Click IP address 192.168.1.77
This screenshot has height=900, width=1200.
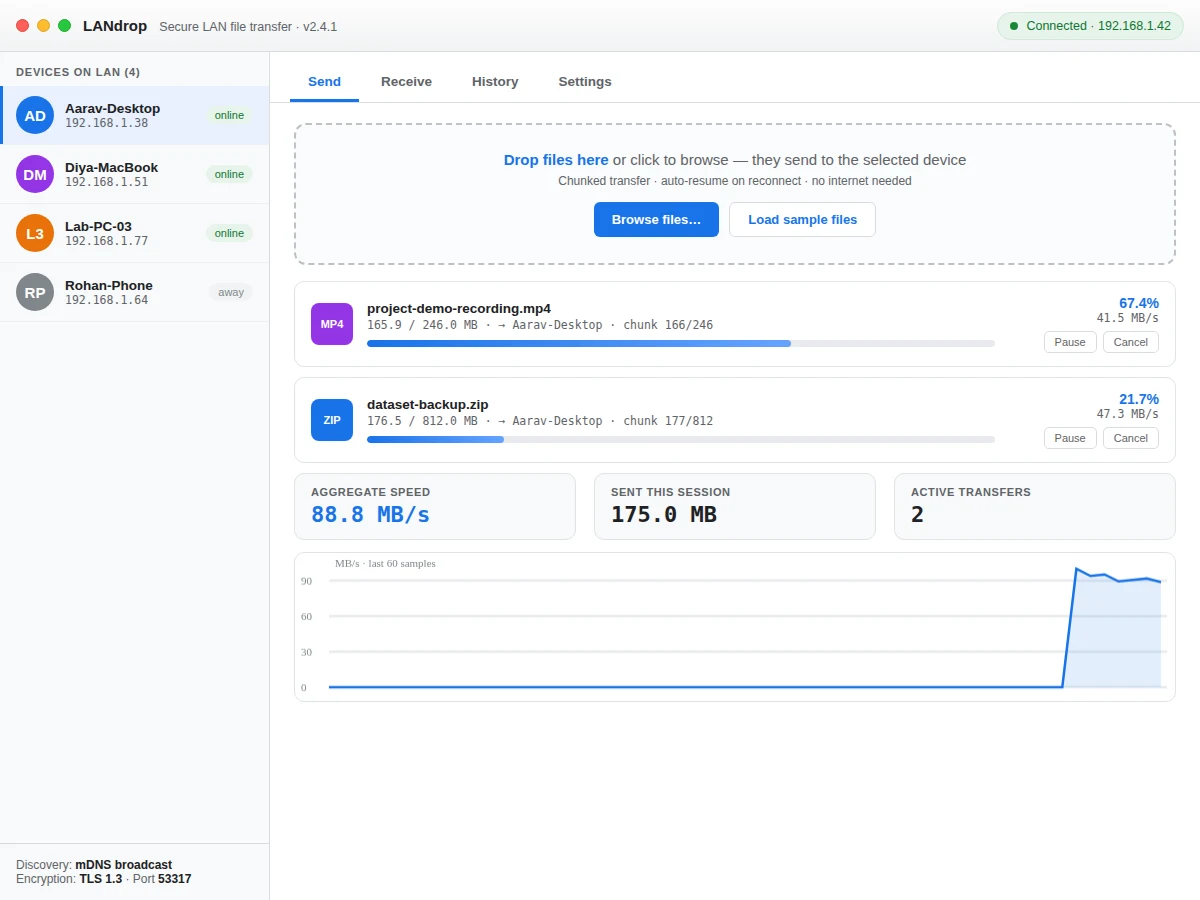(106, 241)
